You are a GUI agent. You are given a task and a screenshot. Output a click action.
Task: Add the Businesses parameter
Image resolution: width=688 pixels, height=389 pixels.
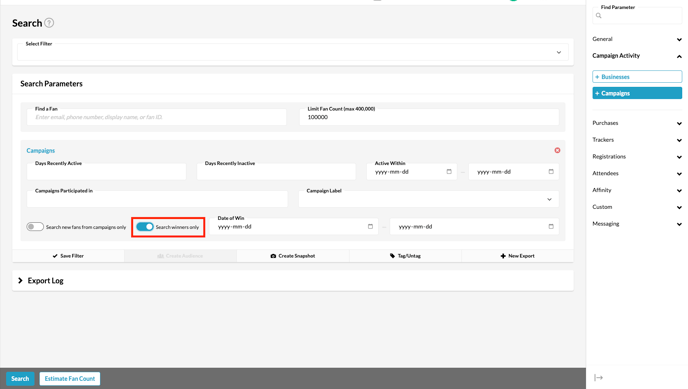point(637,77)
